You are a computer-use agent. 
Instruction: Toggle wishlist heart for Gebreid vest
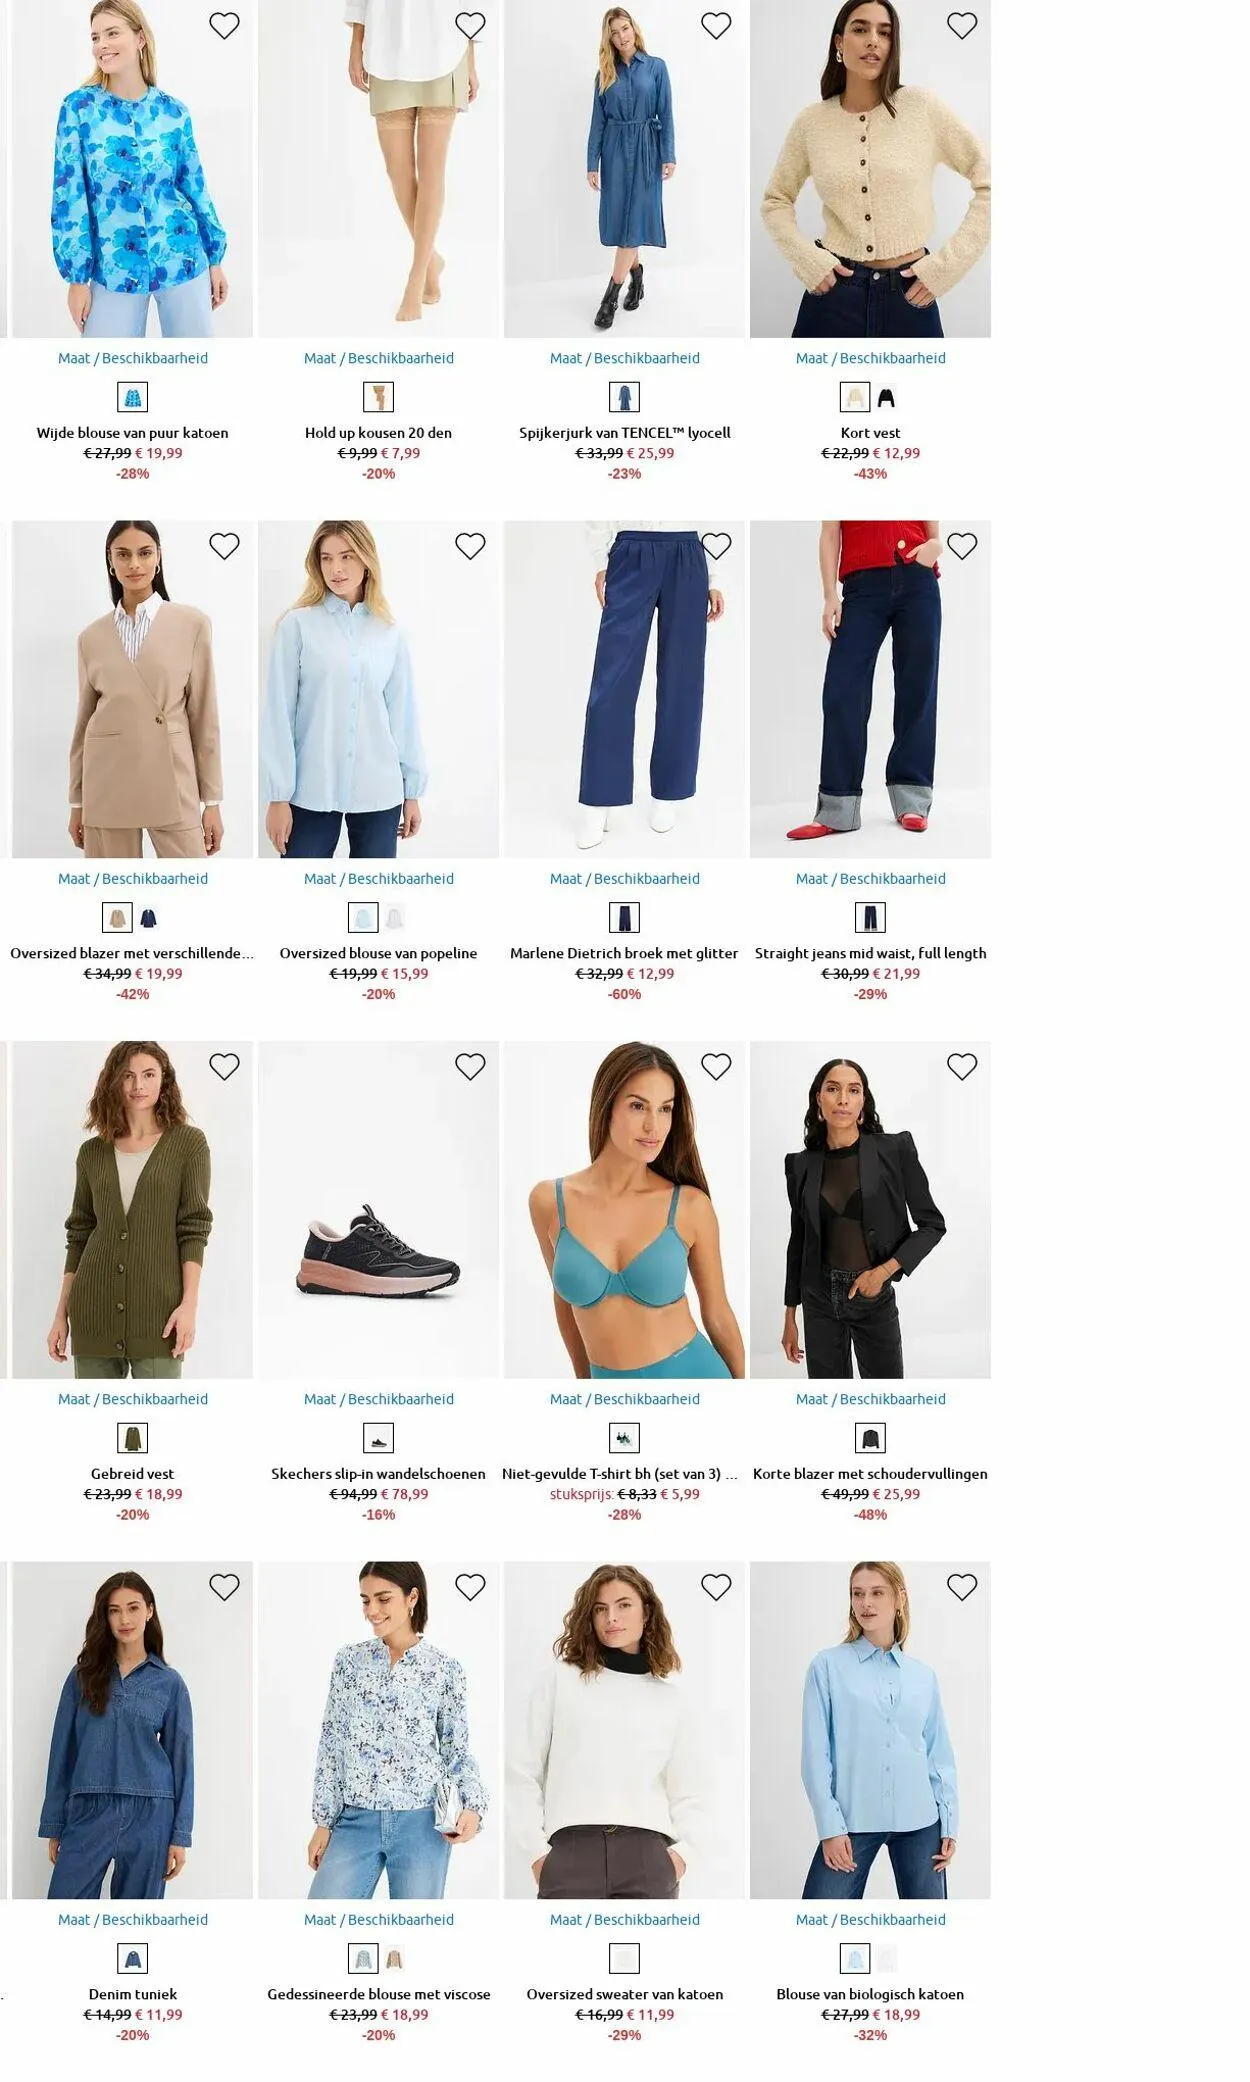coord(224,1067)
